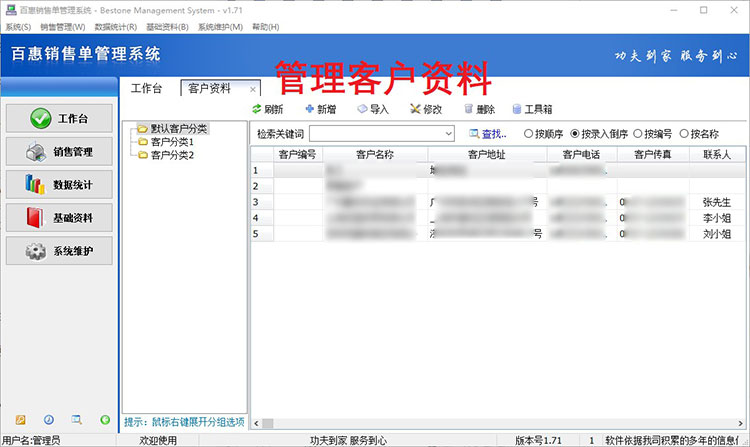Click the 销售管理 sidebar button

[59, 152]
